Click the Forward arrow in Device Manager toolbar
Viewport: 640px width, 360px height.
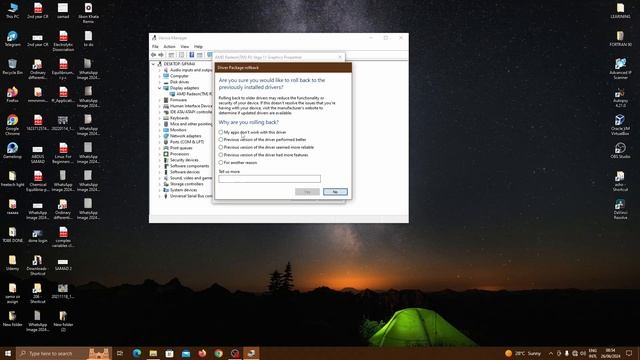(161, 55)
